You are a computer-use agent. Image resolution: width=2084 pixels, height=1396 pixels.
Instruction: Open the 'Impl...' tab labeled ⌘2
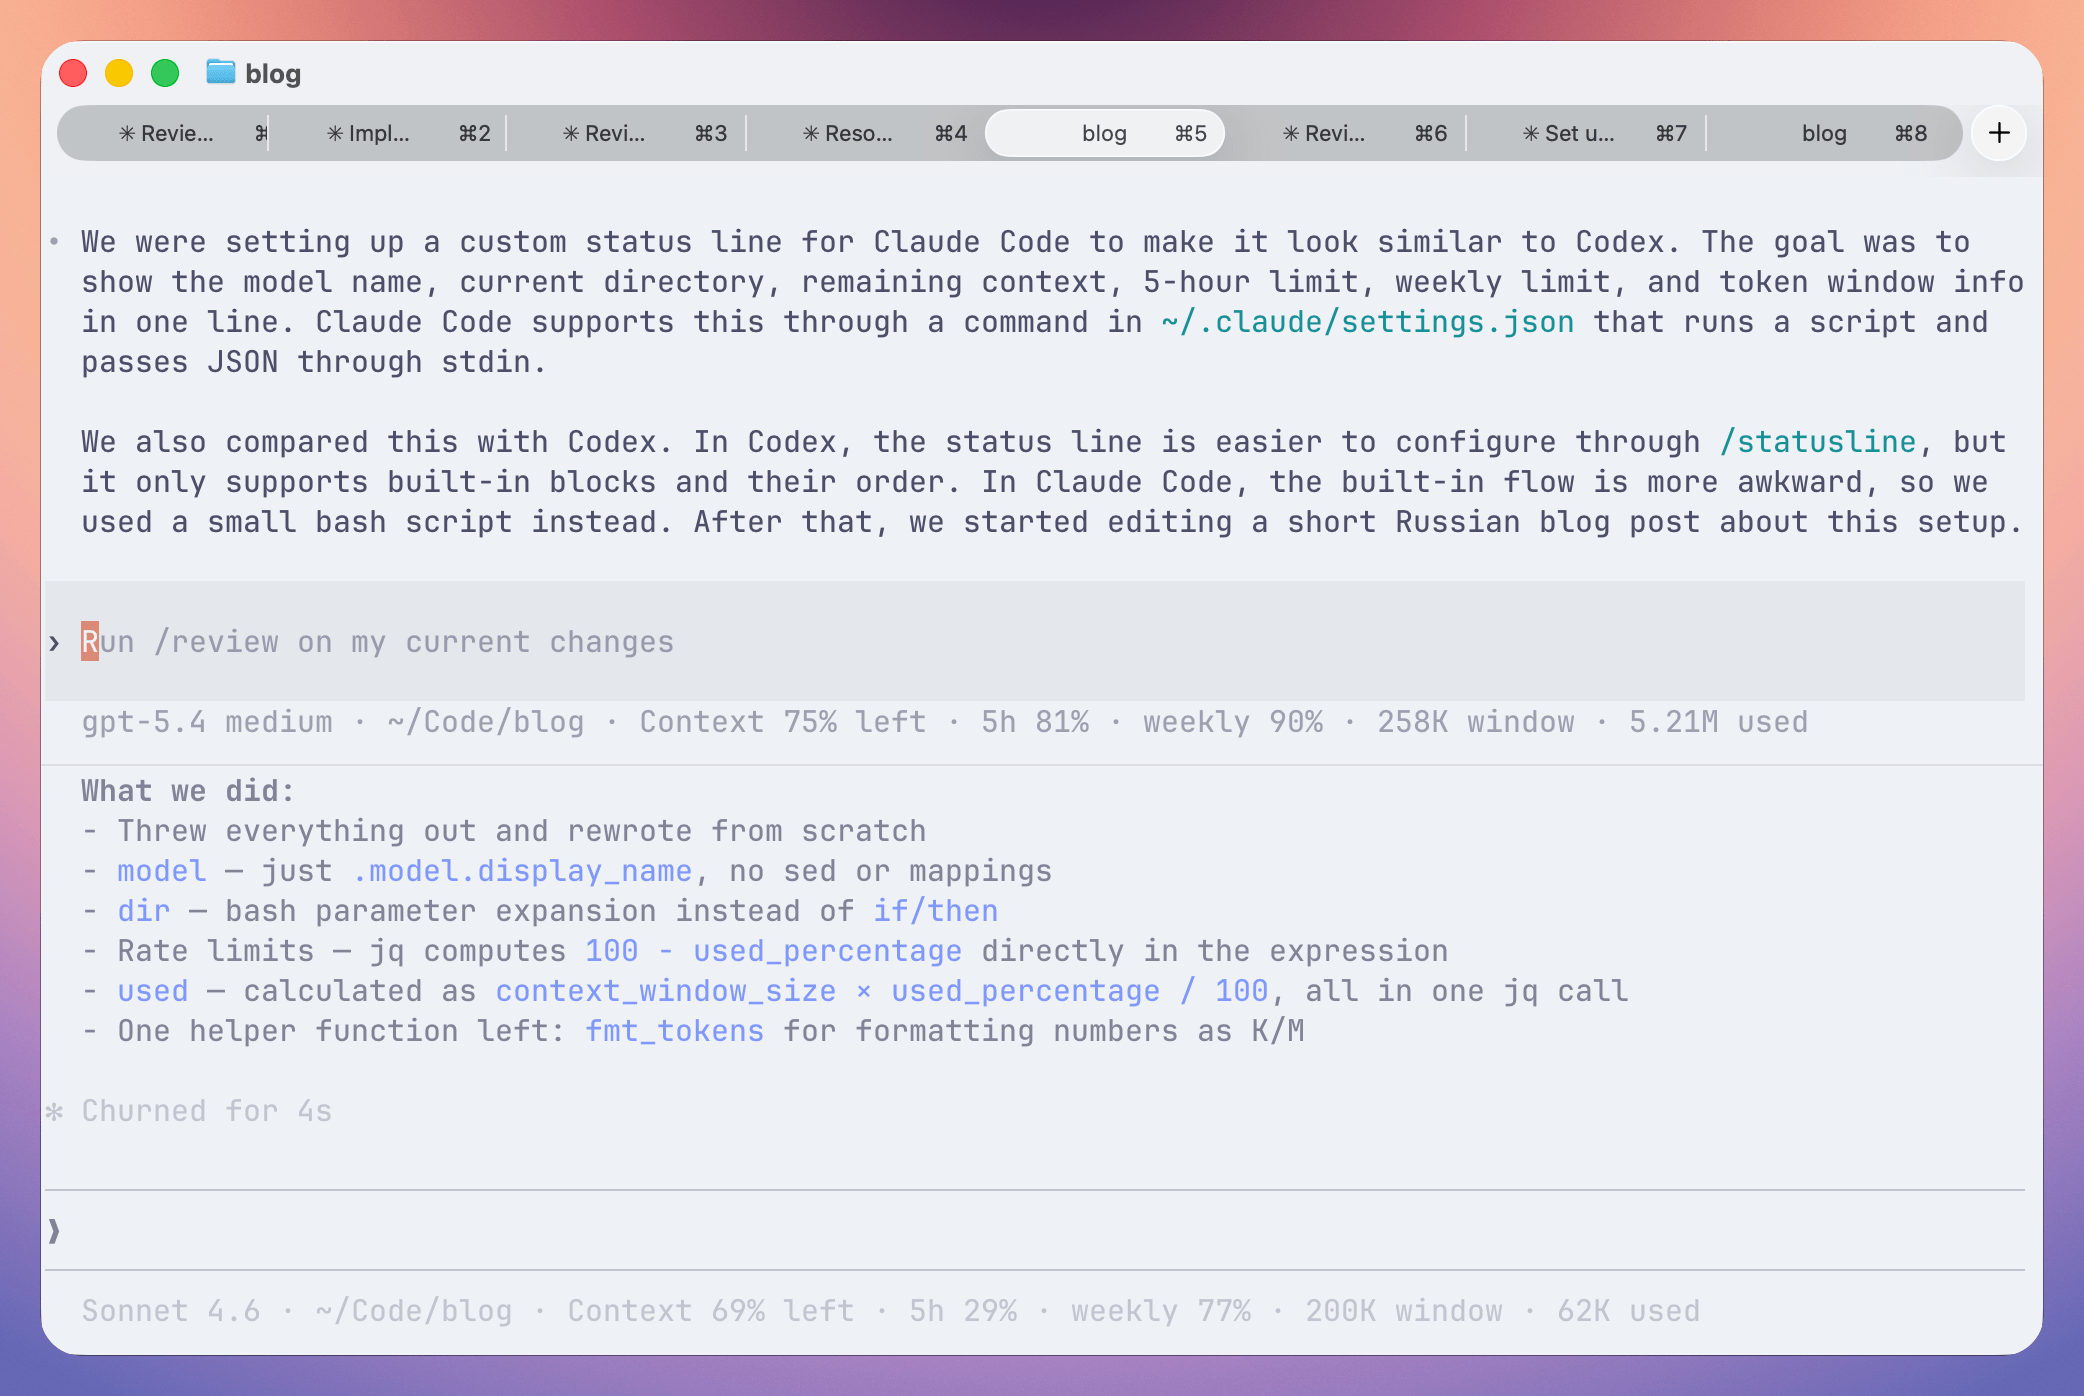(388, 133)
